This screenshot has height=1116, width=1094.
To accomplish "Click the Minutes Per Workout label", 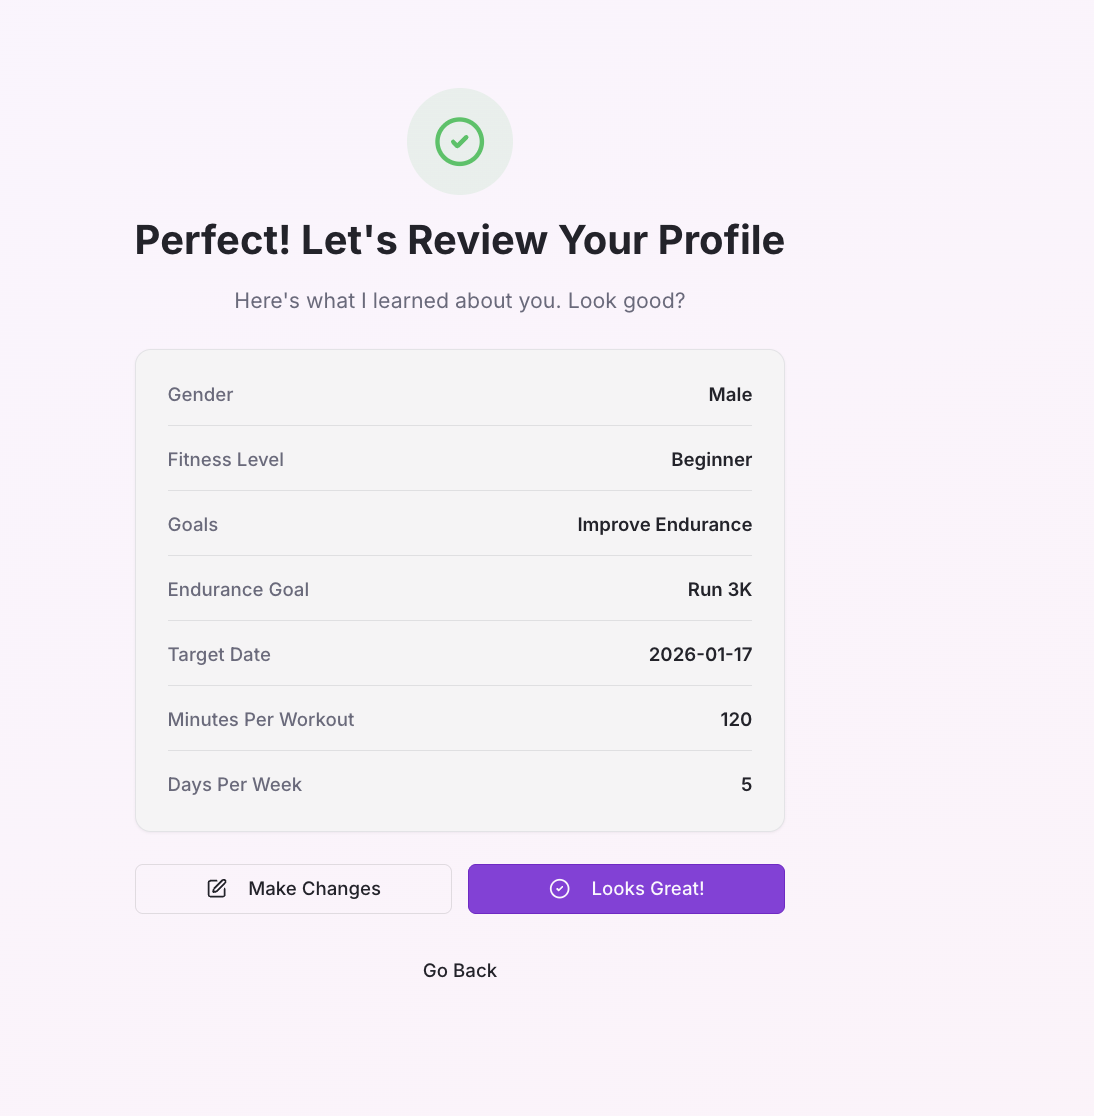I will pos(261,720).
